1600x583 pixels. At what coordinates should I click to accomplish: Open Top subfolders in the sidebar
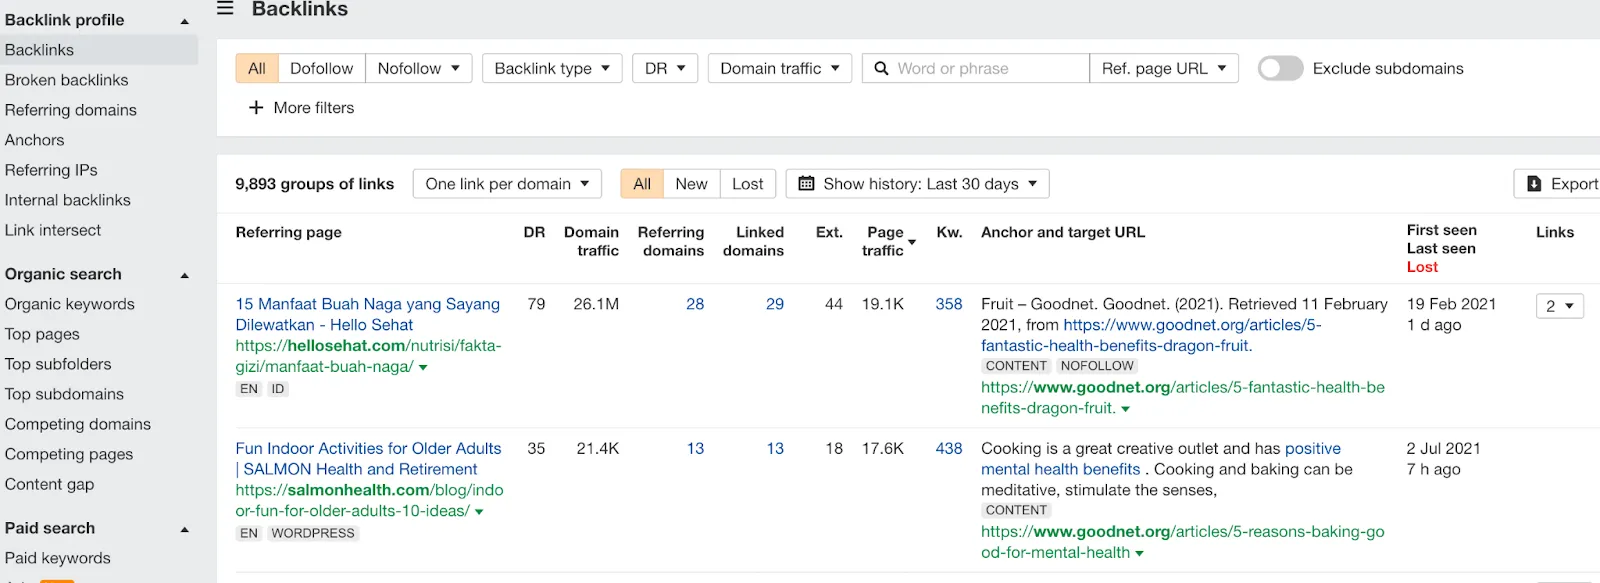[58, 364]
